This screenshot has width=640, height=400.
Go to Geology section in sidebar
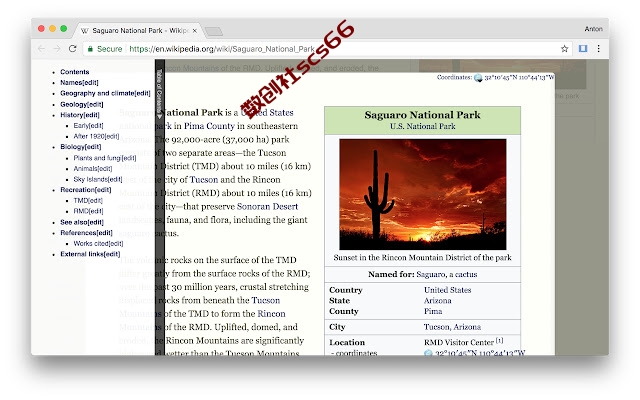(82, 104)
